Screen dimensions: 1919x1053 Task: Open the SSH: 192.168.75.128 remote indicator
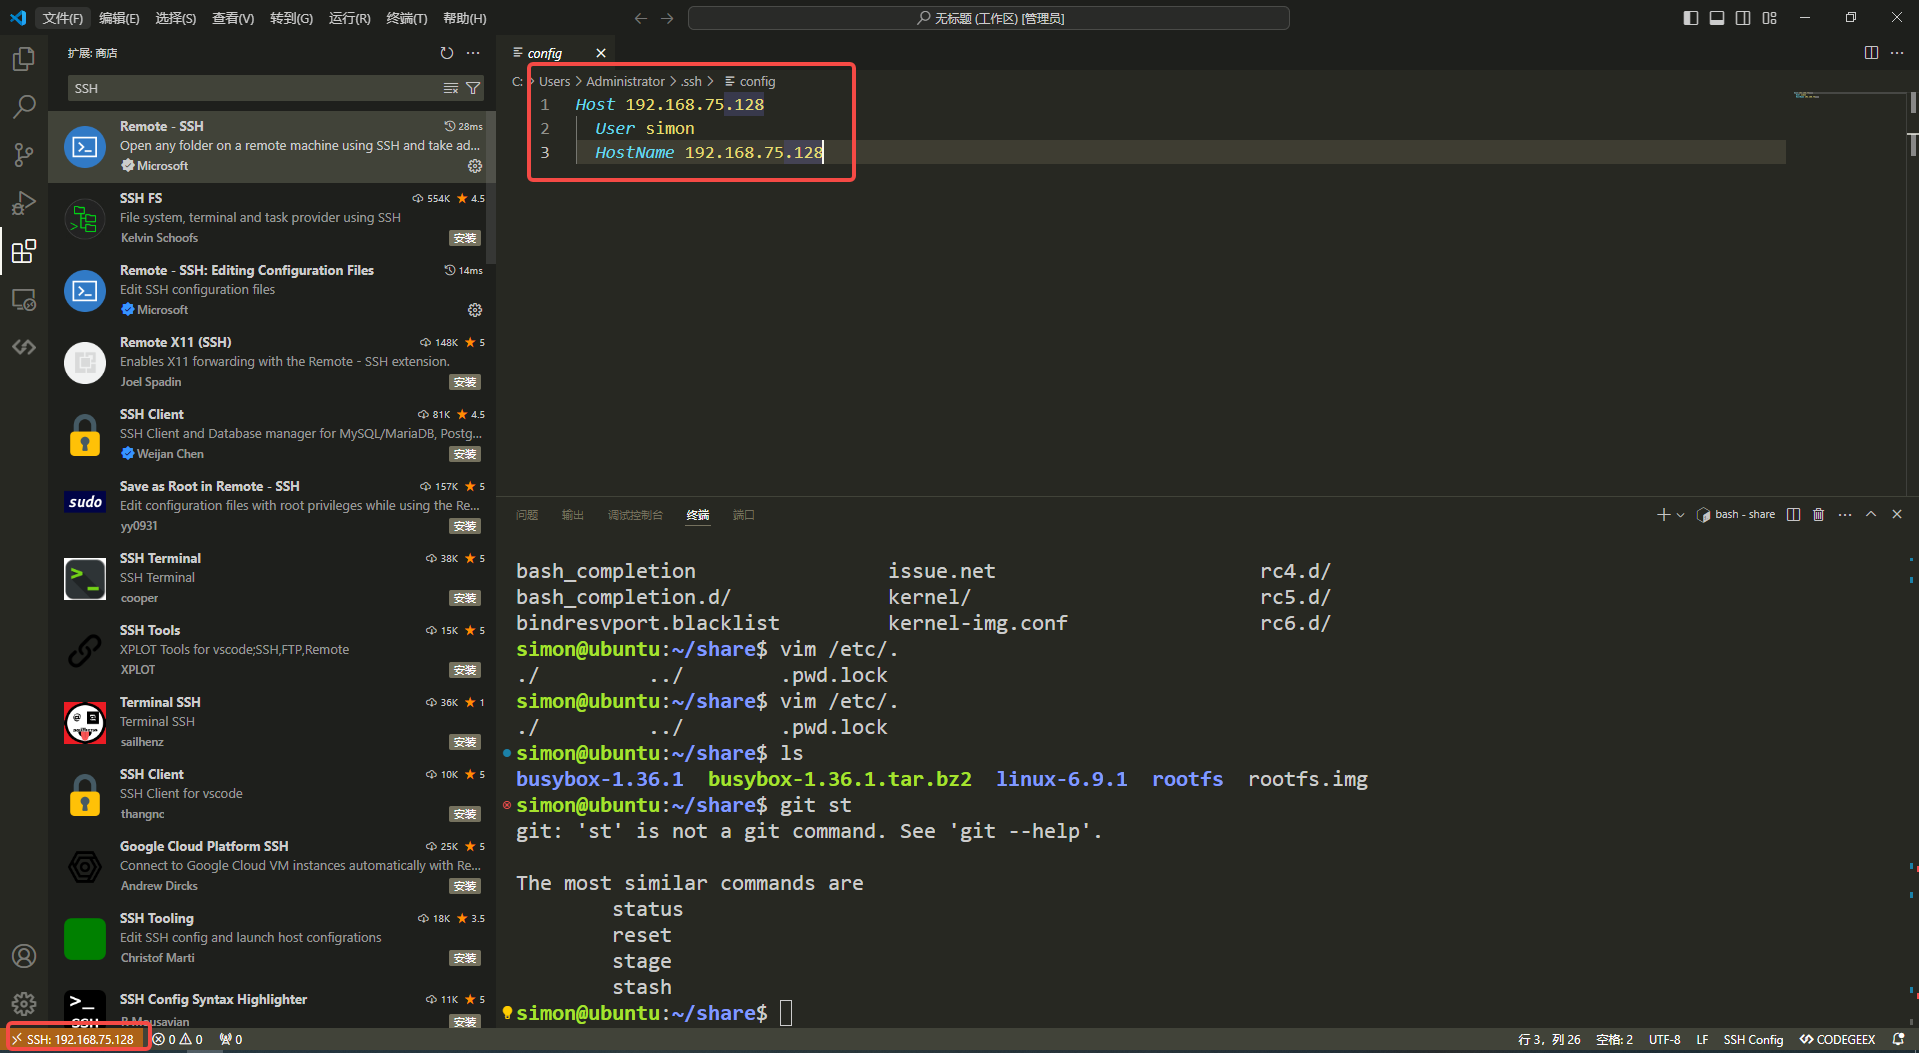click(75, 1038)
